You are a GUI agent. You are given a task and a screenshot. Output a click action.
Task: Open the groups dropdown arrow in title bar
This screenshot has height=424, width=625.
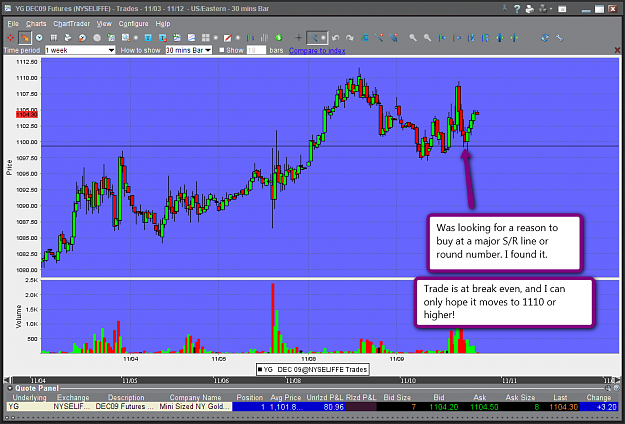(551, 9)
